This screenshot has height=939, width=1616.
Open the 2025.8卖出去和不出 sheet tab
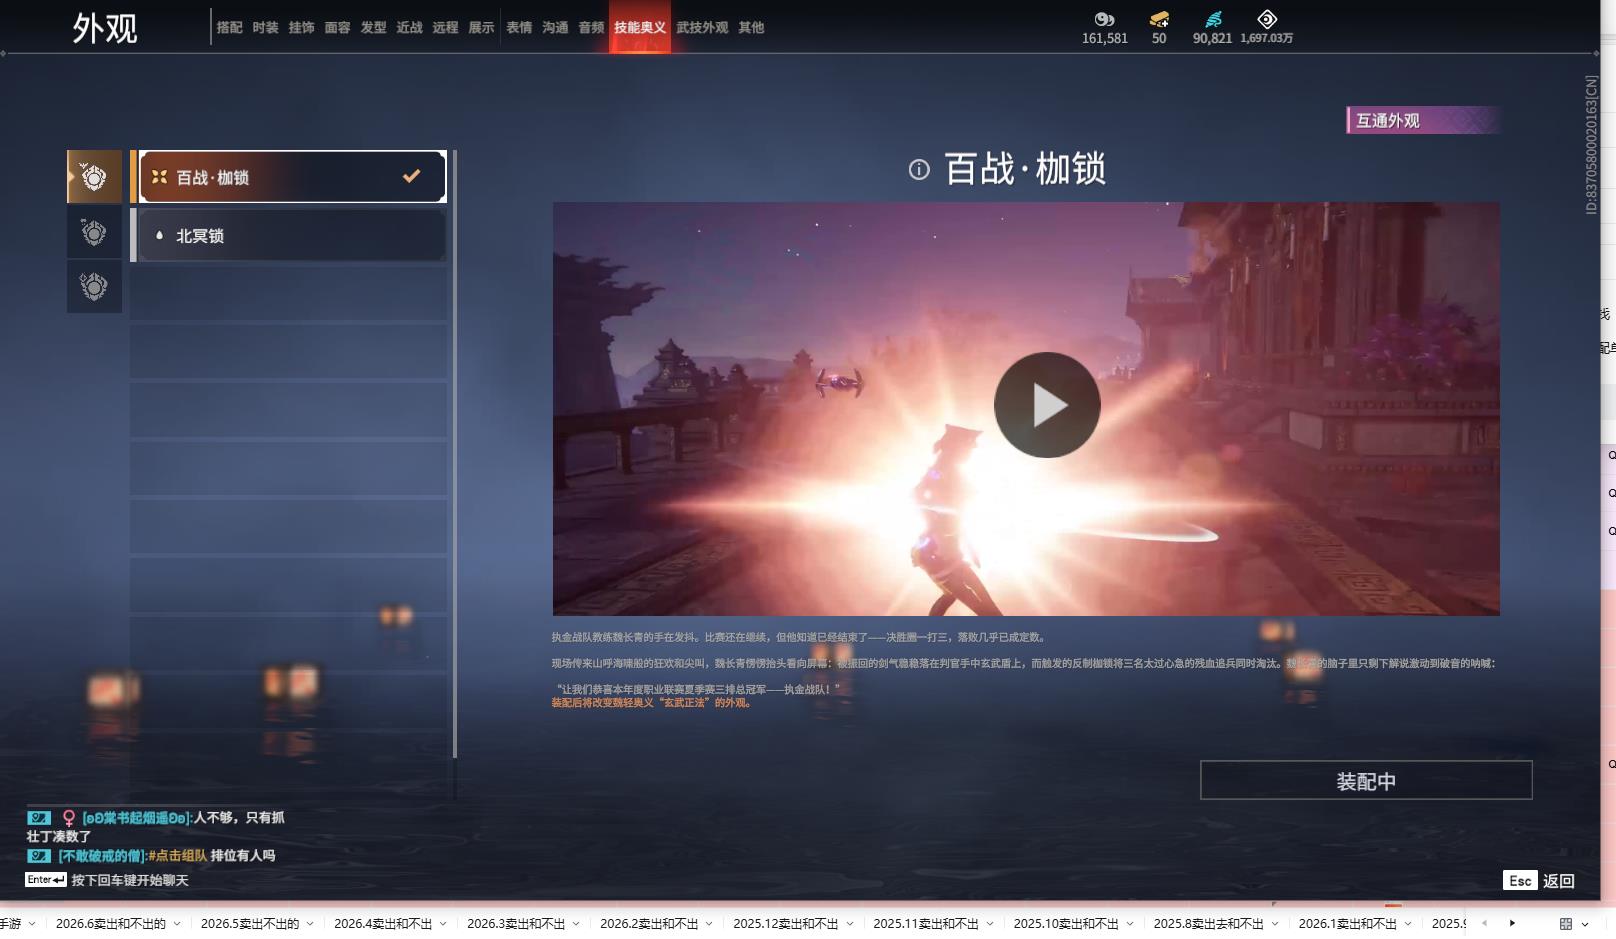click(1208, 923)
